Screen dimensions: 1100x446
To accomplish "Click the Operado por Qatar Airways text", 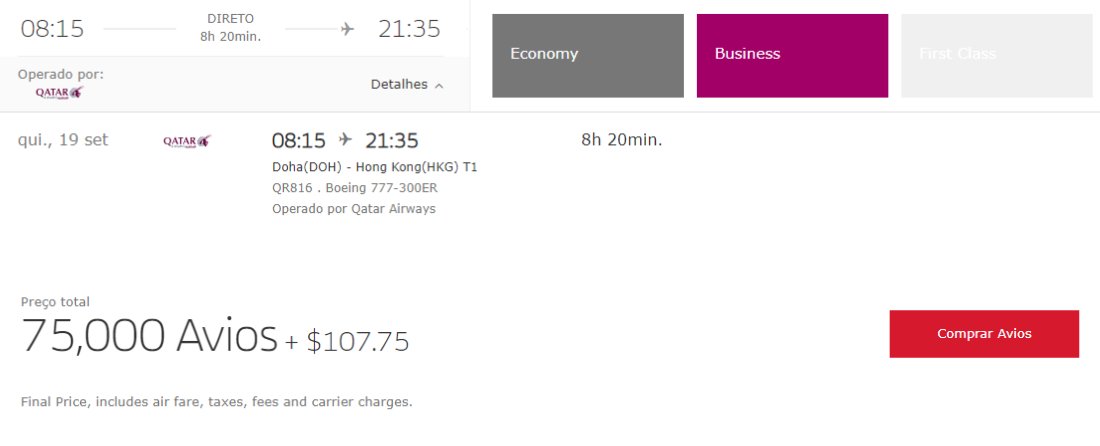I will (354, 208).
